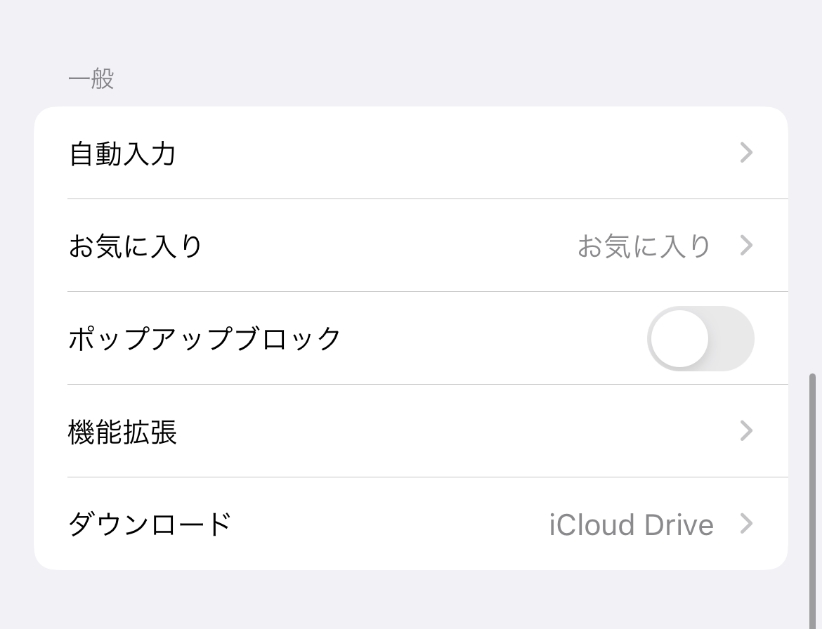
Task: Select the ダウンロード label
Action: [150, 523]
